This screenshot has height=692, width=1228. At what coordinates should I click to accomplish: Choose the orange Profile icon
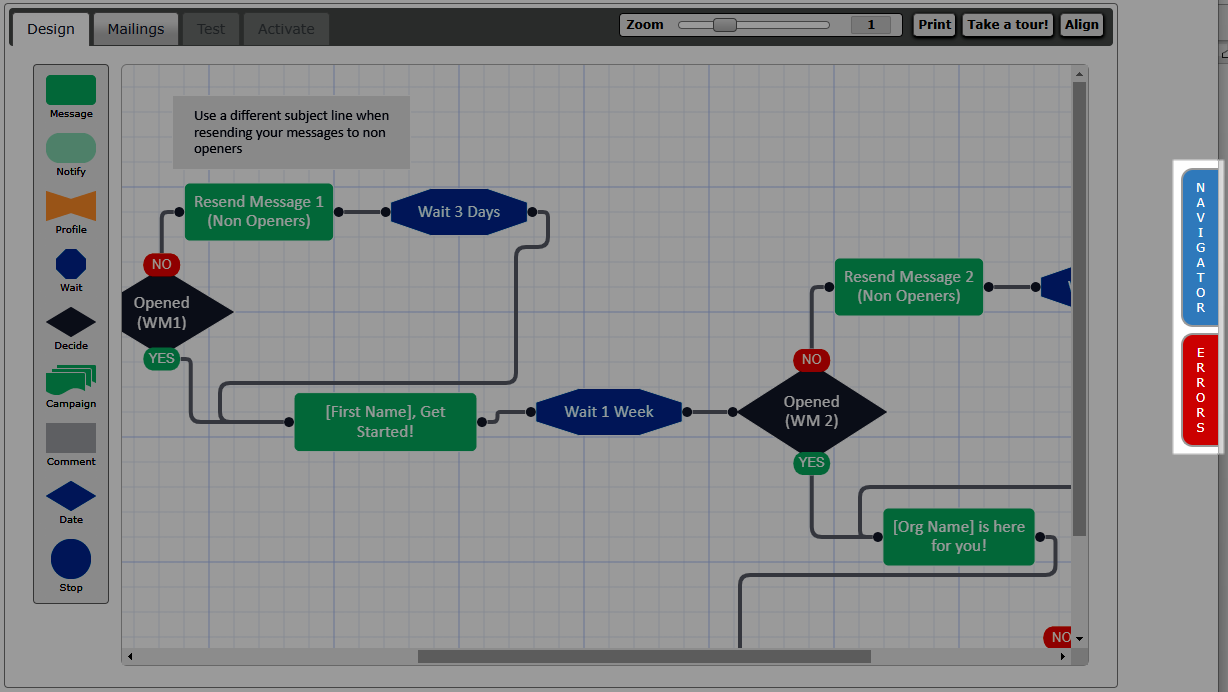71,206
